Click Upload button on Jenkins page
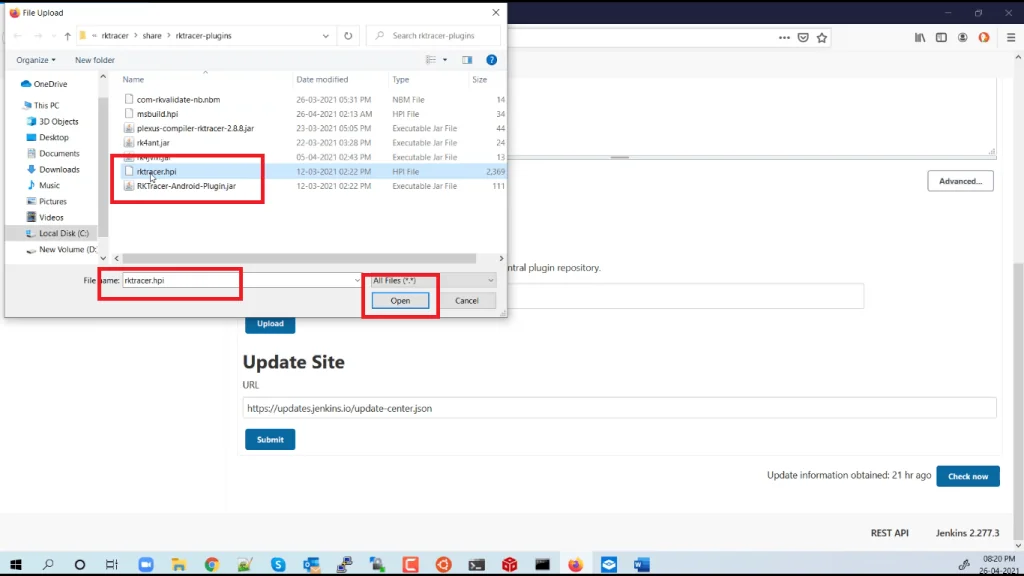The width and height of the screenshot is (1024, 576). point(270,324)
